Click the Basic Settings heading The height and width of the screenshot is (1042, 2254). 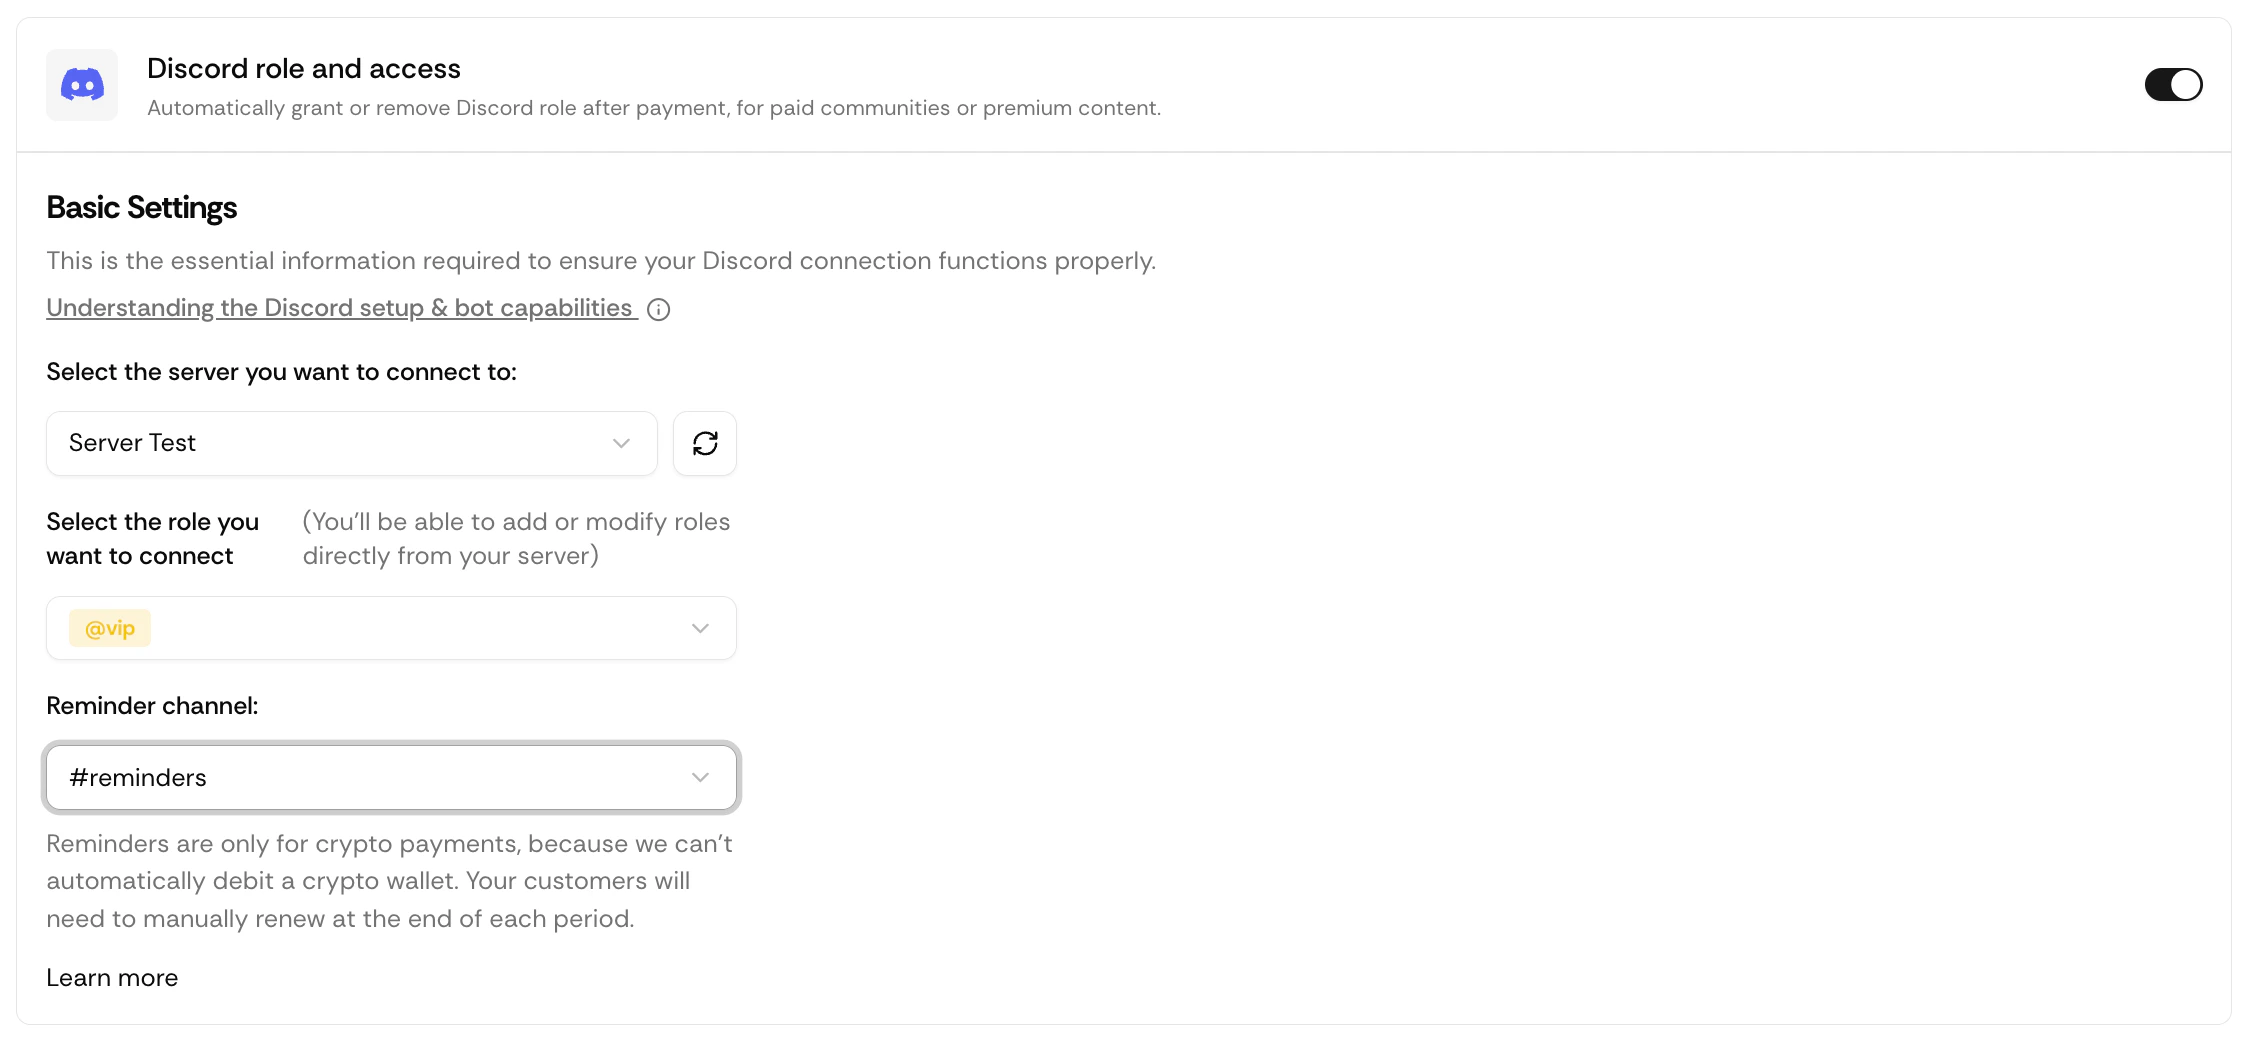pyautogui.click(x=141, y=208)
